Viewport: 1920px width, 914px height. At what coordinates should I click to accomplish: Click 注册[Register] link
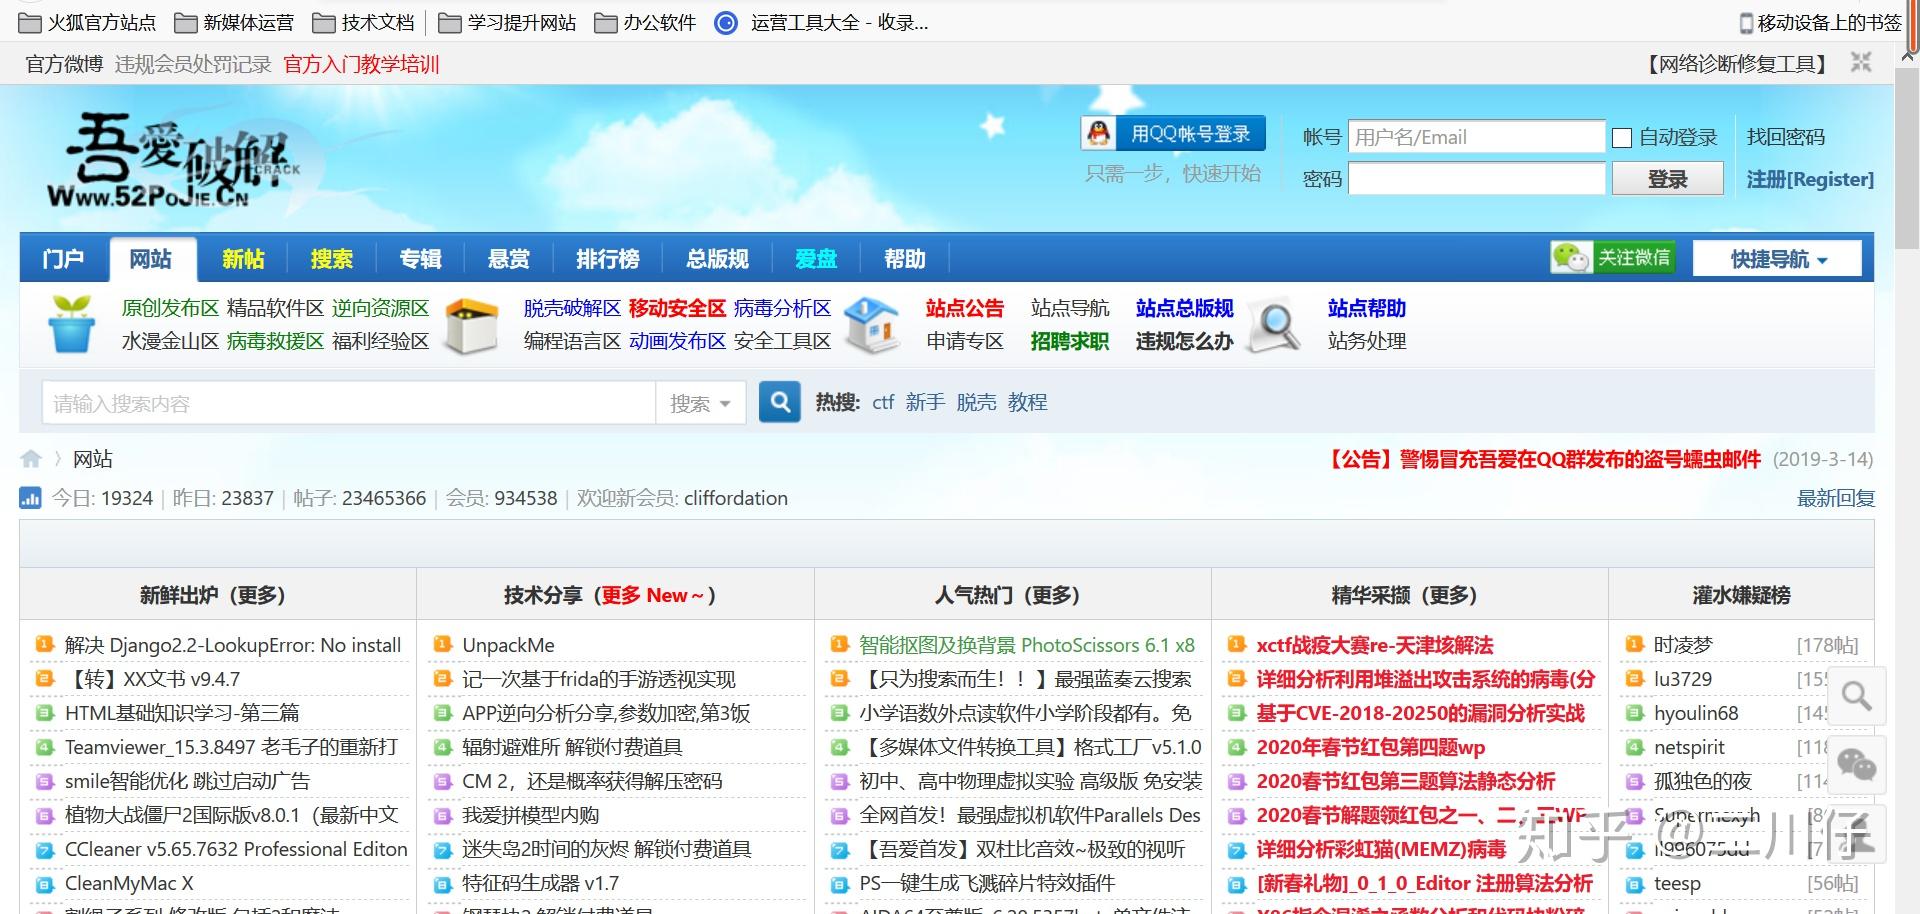1810,179
